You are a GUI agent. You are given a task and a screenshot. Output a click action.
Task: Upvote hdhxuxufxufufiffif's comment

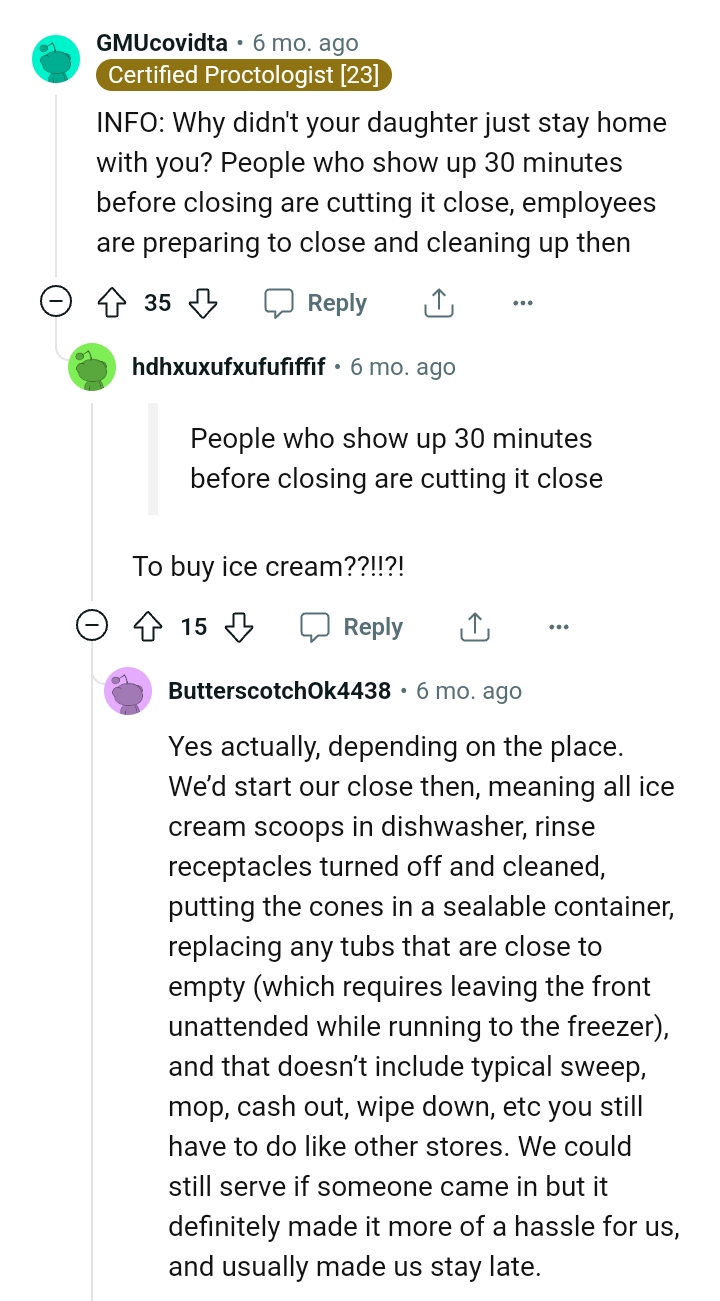click(147, 627)
